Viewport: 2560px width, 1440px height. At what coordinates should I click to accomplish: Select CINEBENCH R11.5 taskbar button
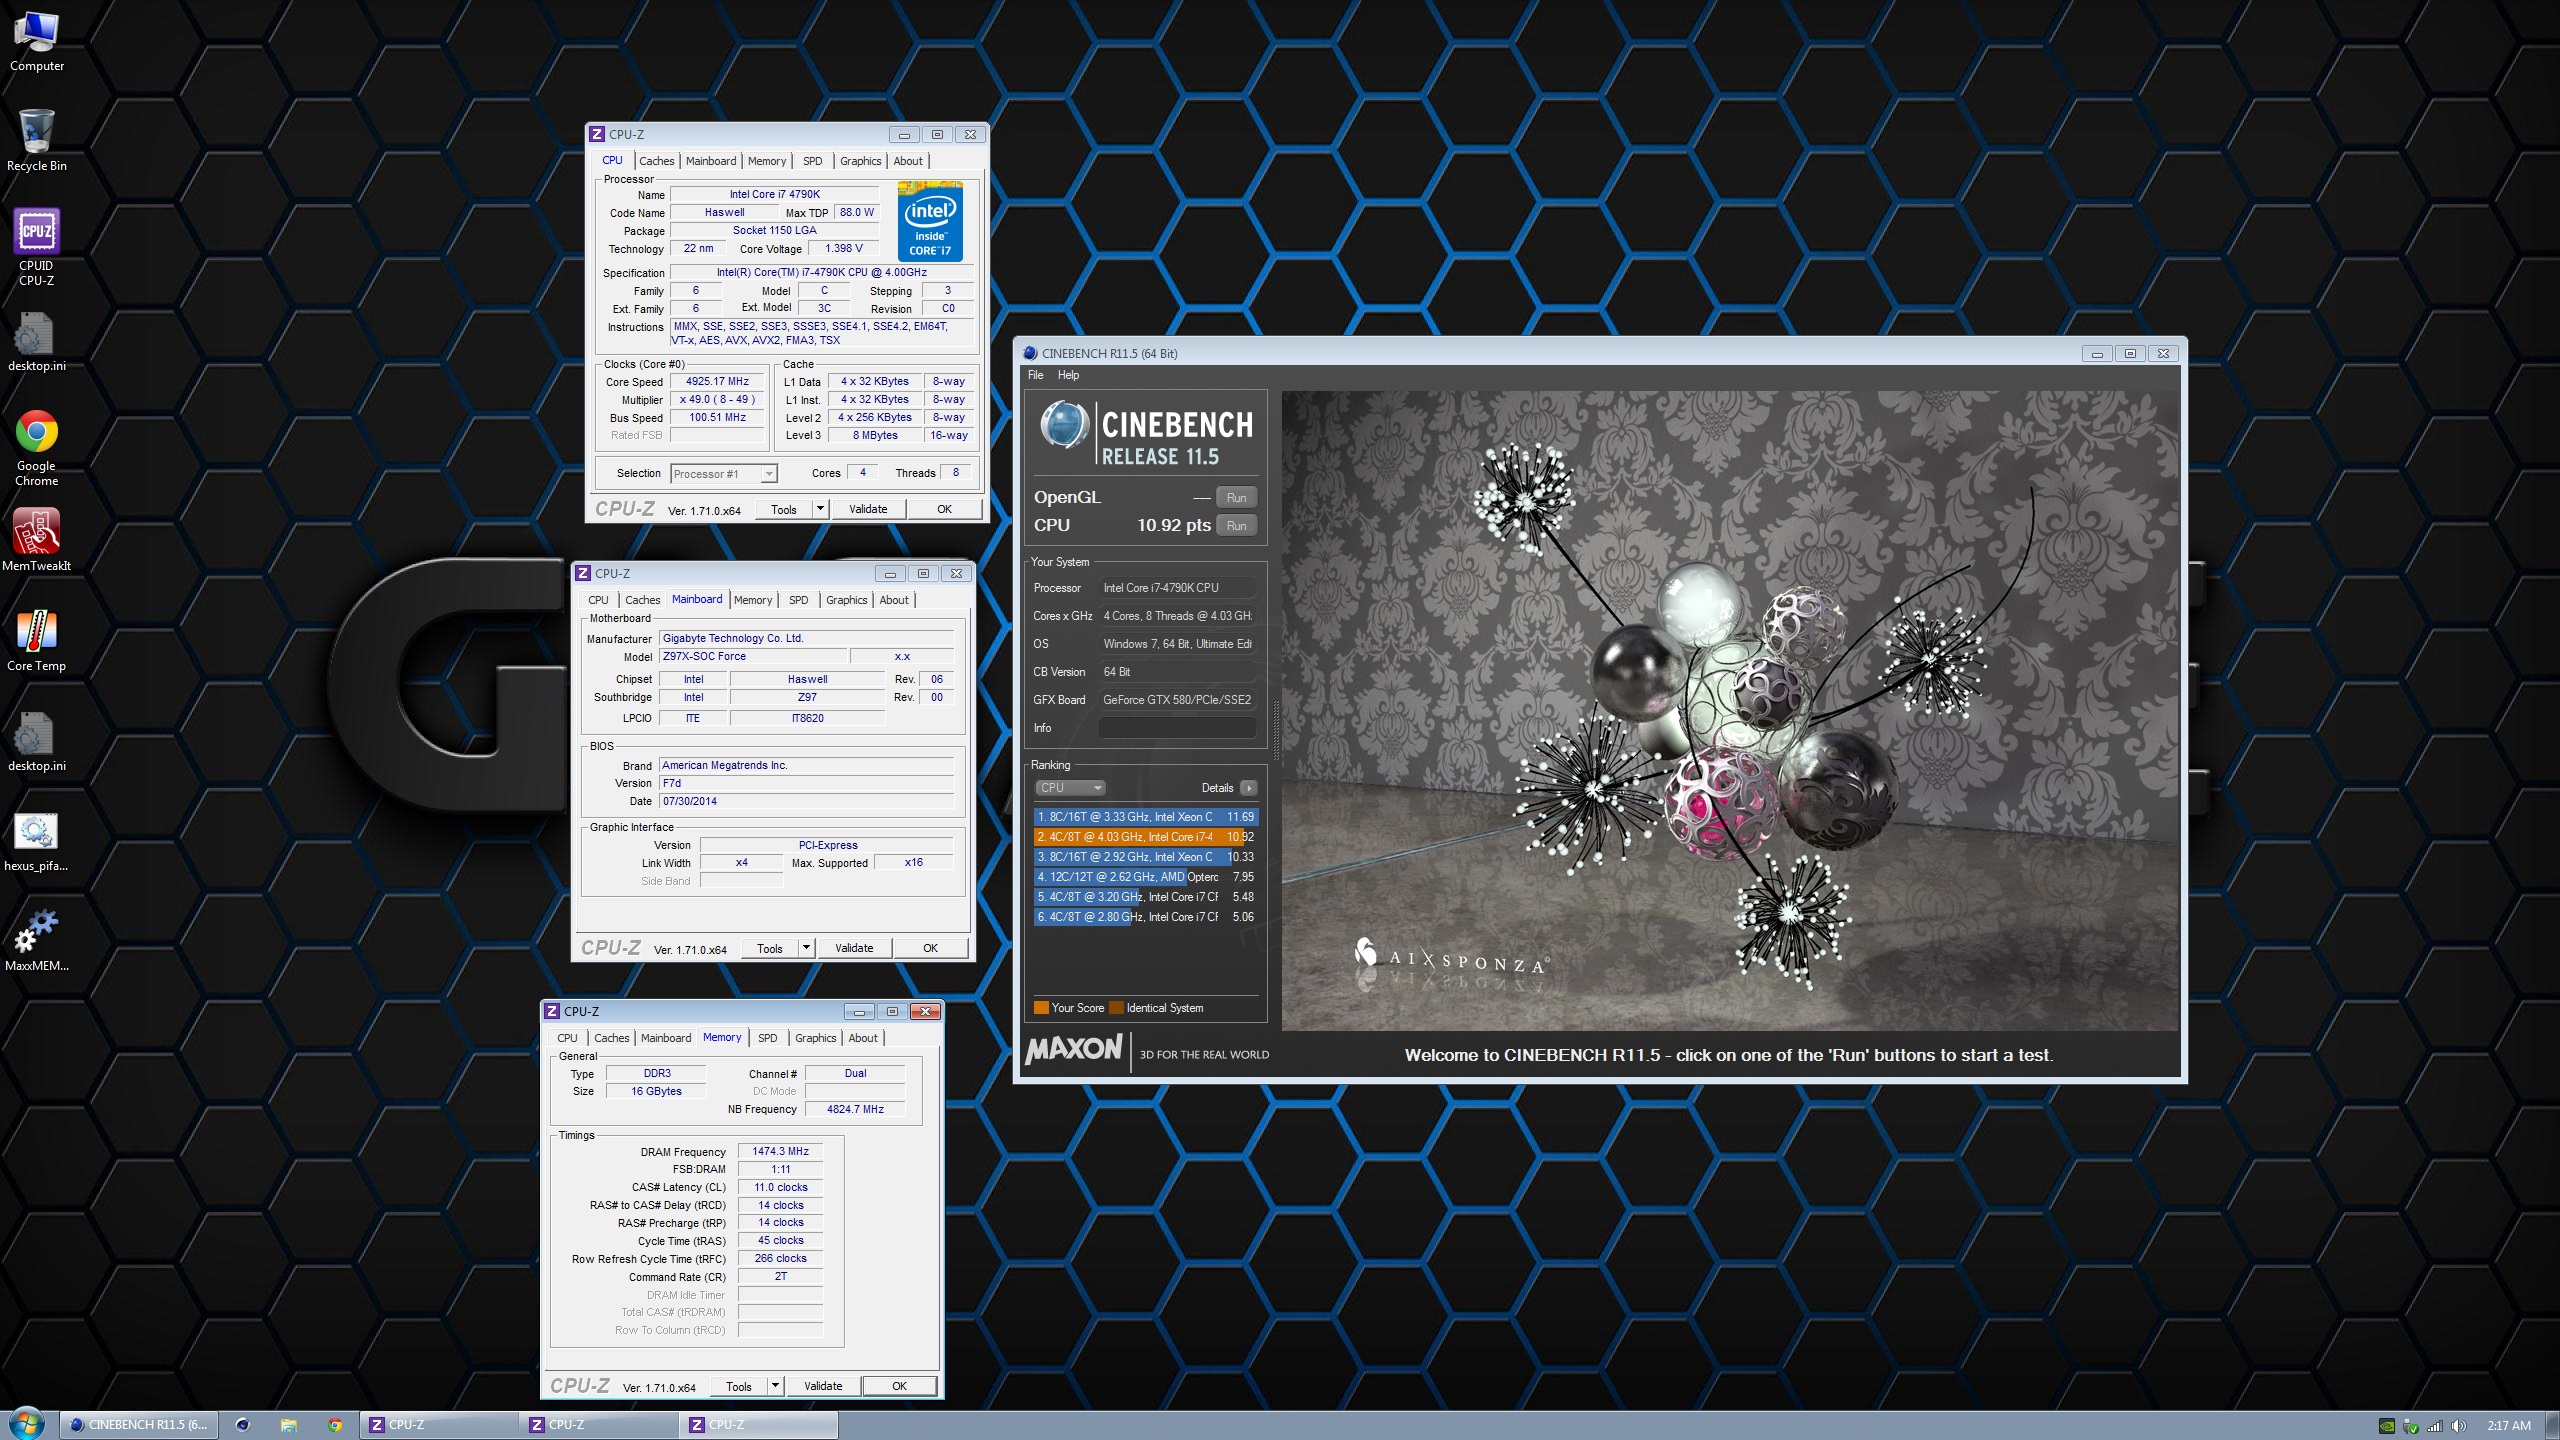point(139,1425)
